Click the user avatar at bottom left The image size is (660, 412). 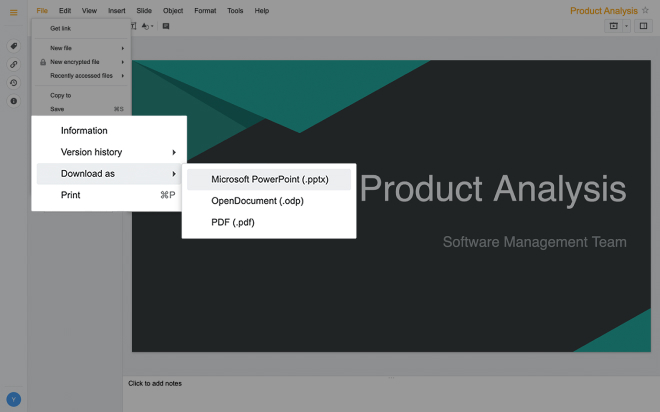(14, 399)
